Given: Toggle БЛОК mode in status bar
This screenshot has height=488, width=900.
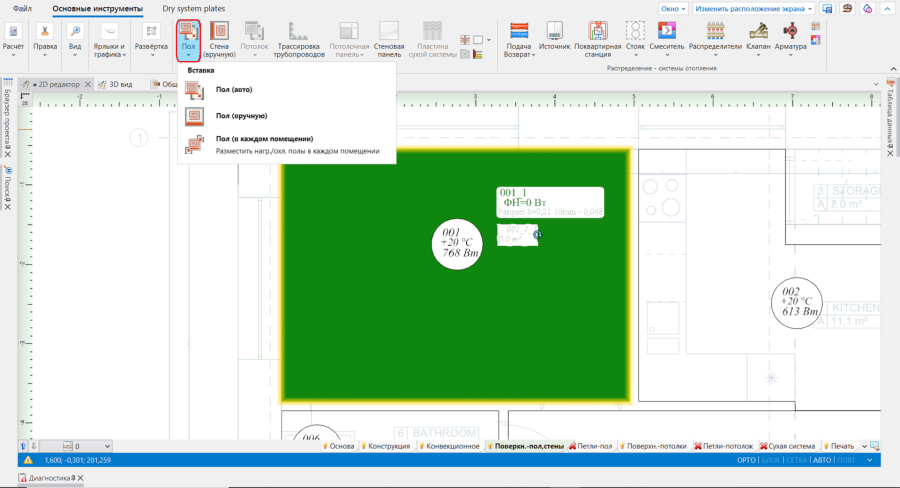Looking at the screenshot, I should click(771, 460).
